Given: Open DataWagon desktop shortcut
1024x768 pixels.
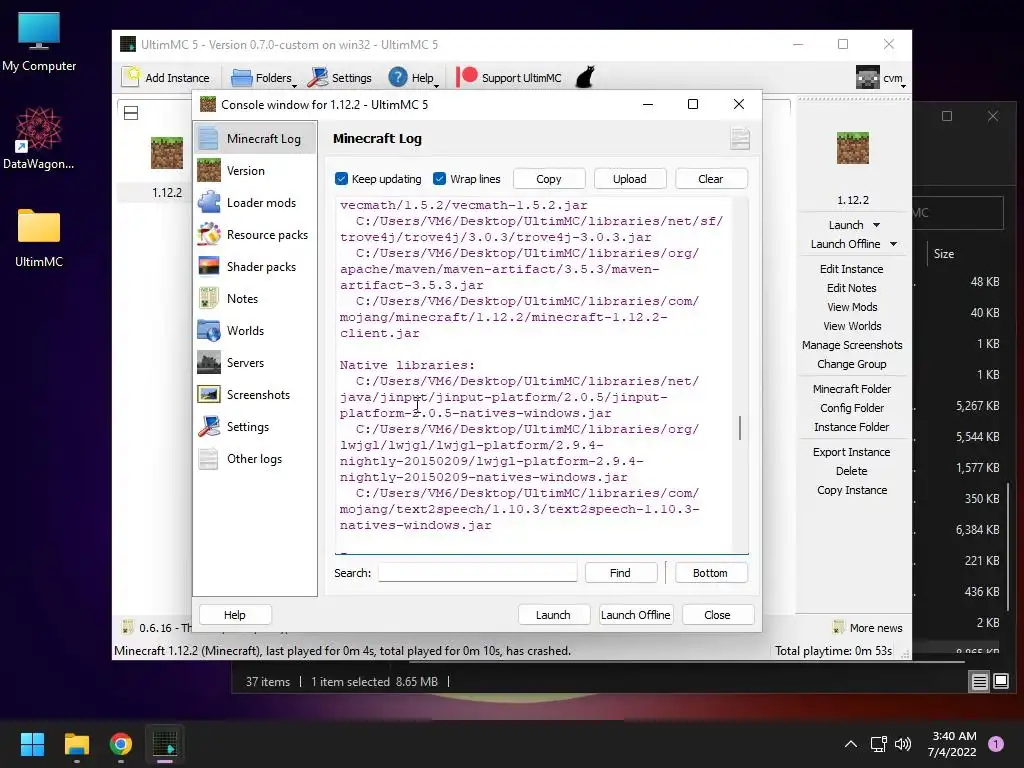Looking at the screenshot, I should [x=39, y=138].
